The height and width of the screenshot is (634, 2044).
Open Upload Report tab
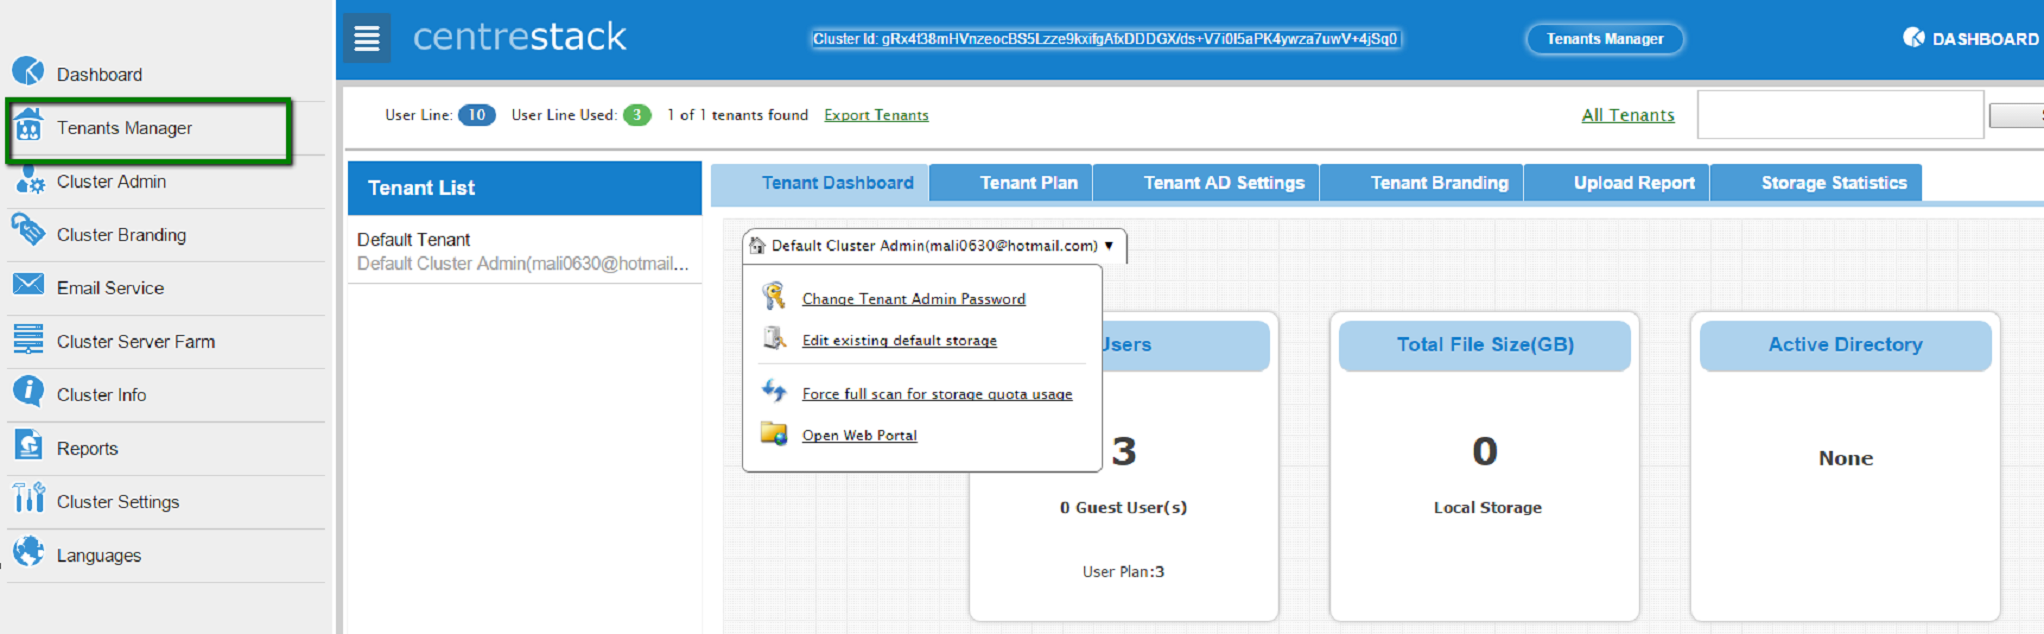coord(1617,183)
